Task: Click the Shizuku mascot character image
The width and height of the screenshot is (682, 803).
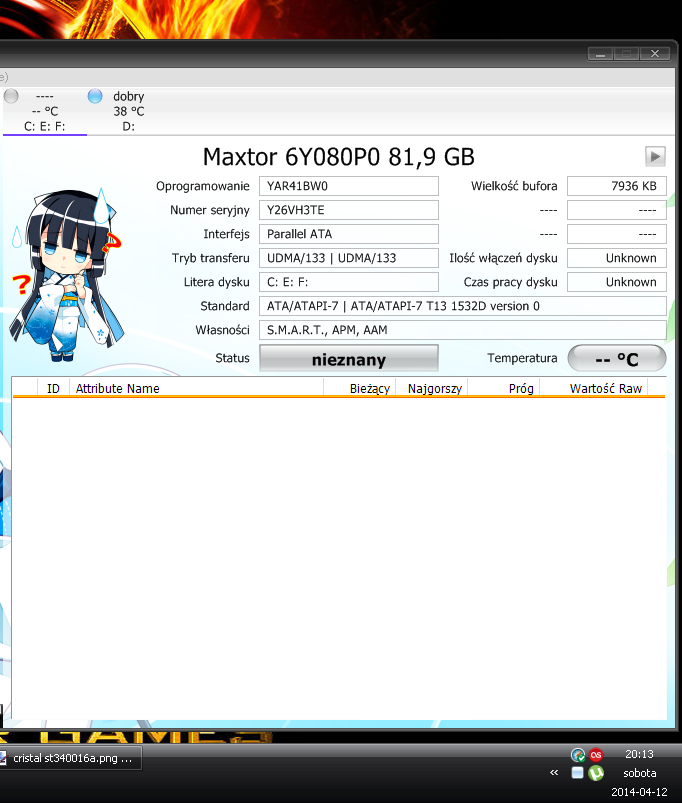Action: (x=67, y=275)
